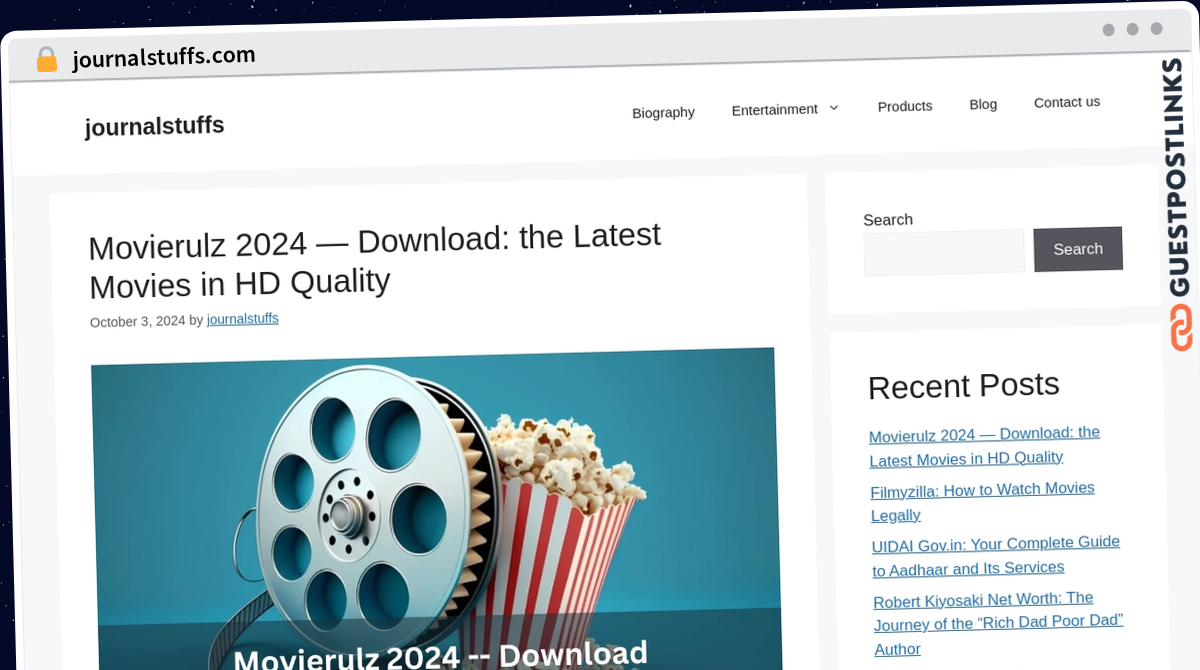Click the journalstuffs site title
Screen dimensions: 1200x670
click(154, 127)
